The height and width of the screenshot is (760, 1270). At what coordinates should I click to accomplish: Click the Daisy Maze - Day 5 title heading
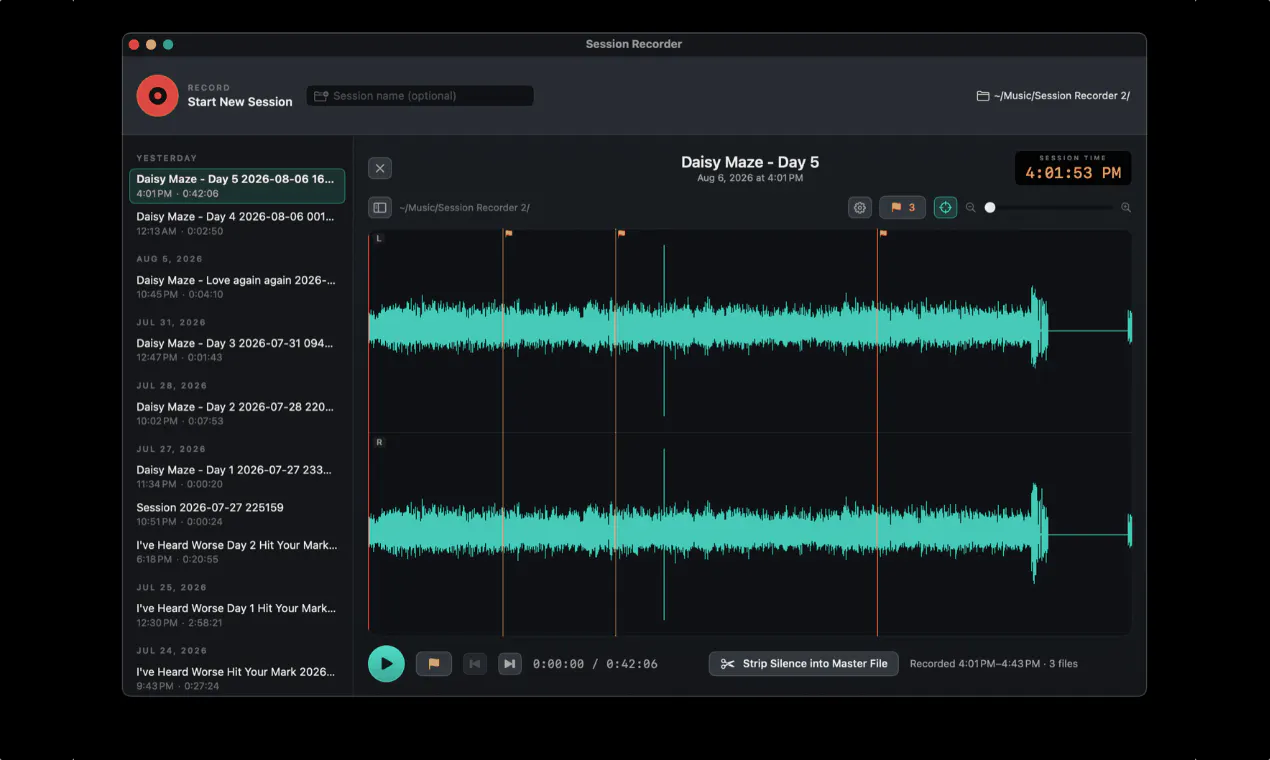point(750,162)
